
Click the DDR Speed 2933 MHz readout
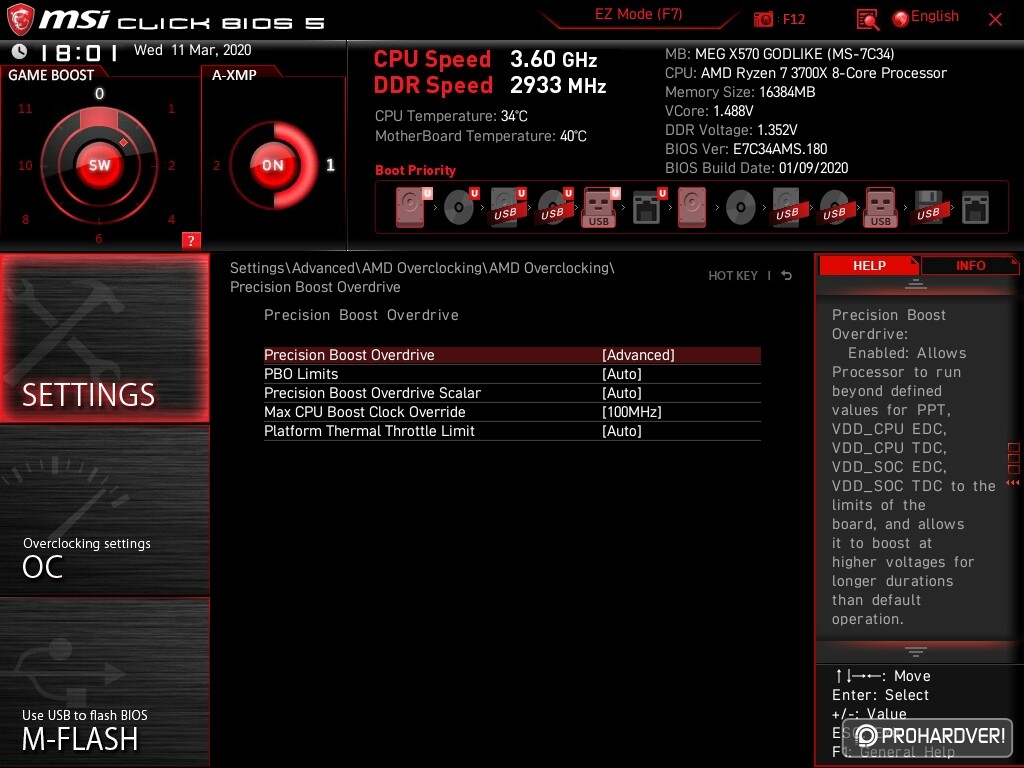pyautogui.click(x=490, y=86)
